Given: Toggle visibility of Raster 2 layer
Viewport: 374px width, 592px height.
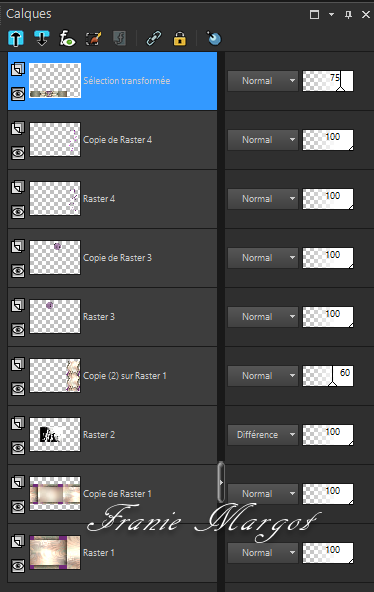Looking at the screenshot, I should (18, 448).
